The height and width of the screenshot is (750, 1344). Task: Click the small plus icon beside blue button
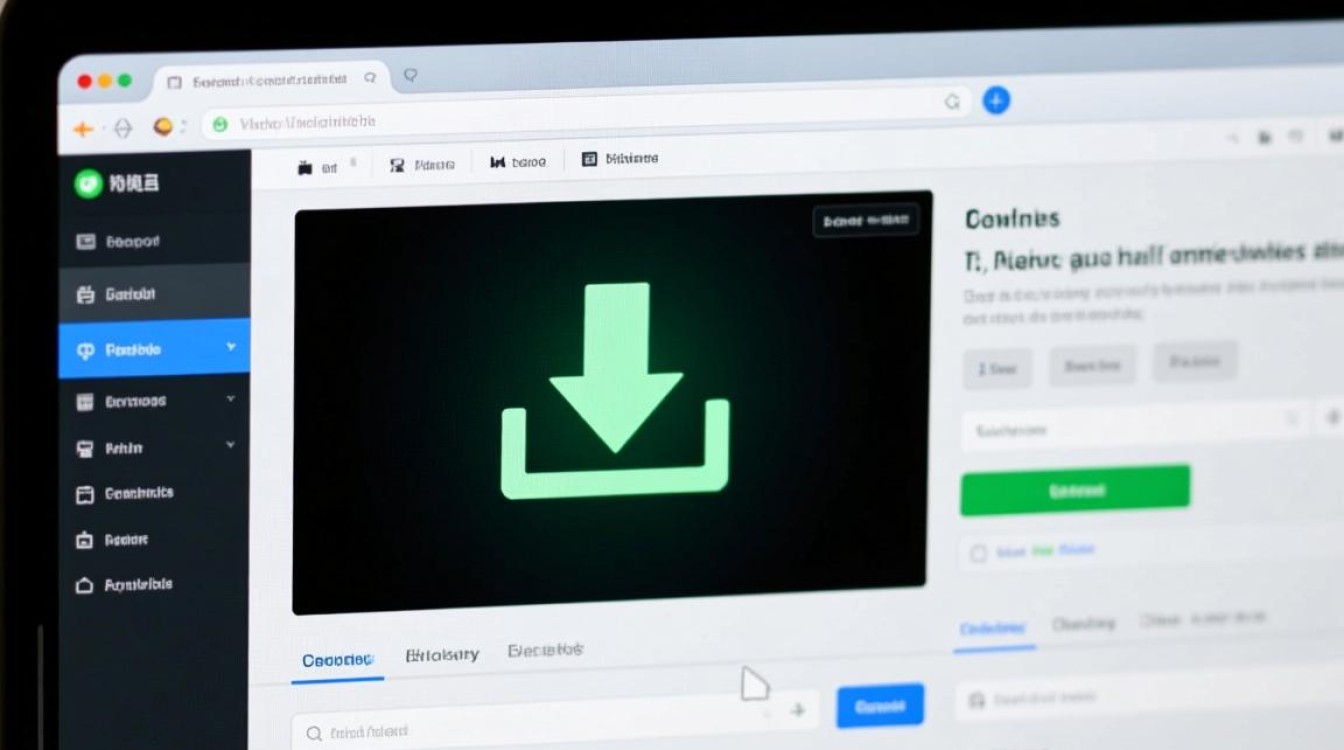click(797, 710)
